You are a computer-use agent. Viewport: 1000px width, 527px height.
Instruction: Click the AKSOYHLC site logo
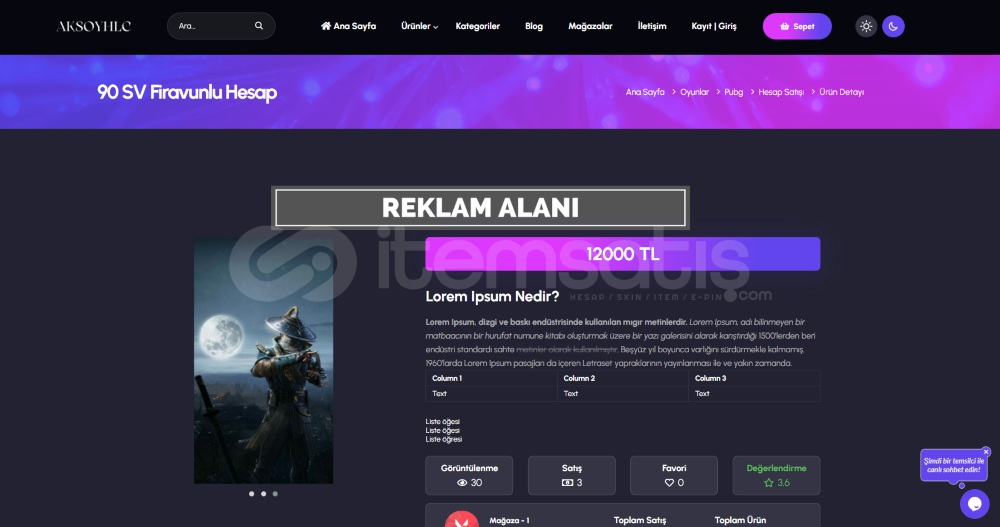[x=94, y=26]
